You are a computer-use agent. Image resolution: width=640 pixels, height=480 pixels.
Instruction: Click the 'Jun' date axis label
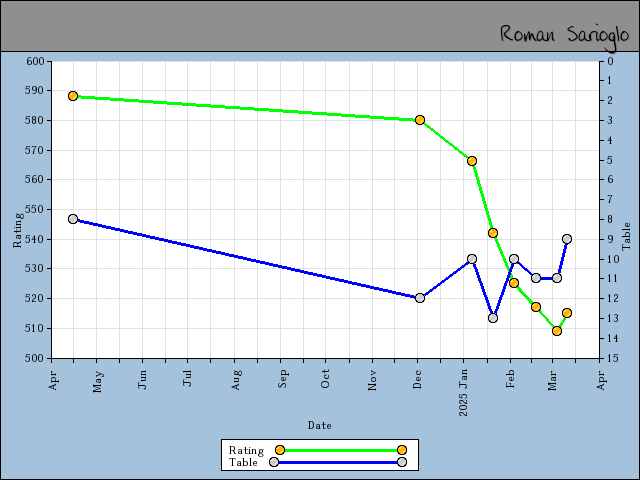point(142,379)
